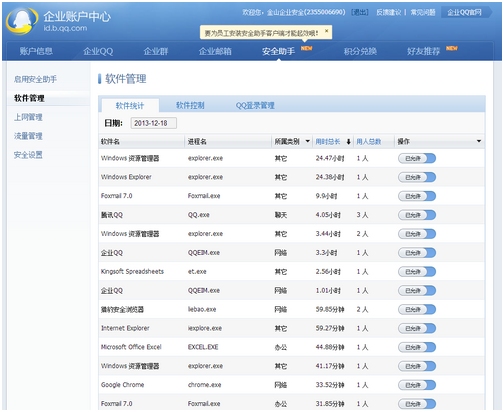Click the 软件名 column header
Image resolution: width=504 pixels, height=412 pixels.
coord(110,142)
